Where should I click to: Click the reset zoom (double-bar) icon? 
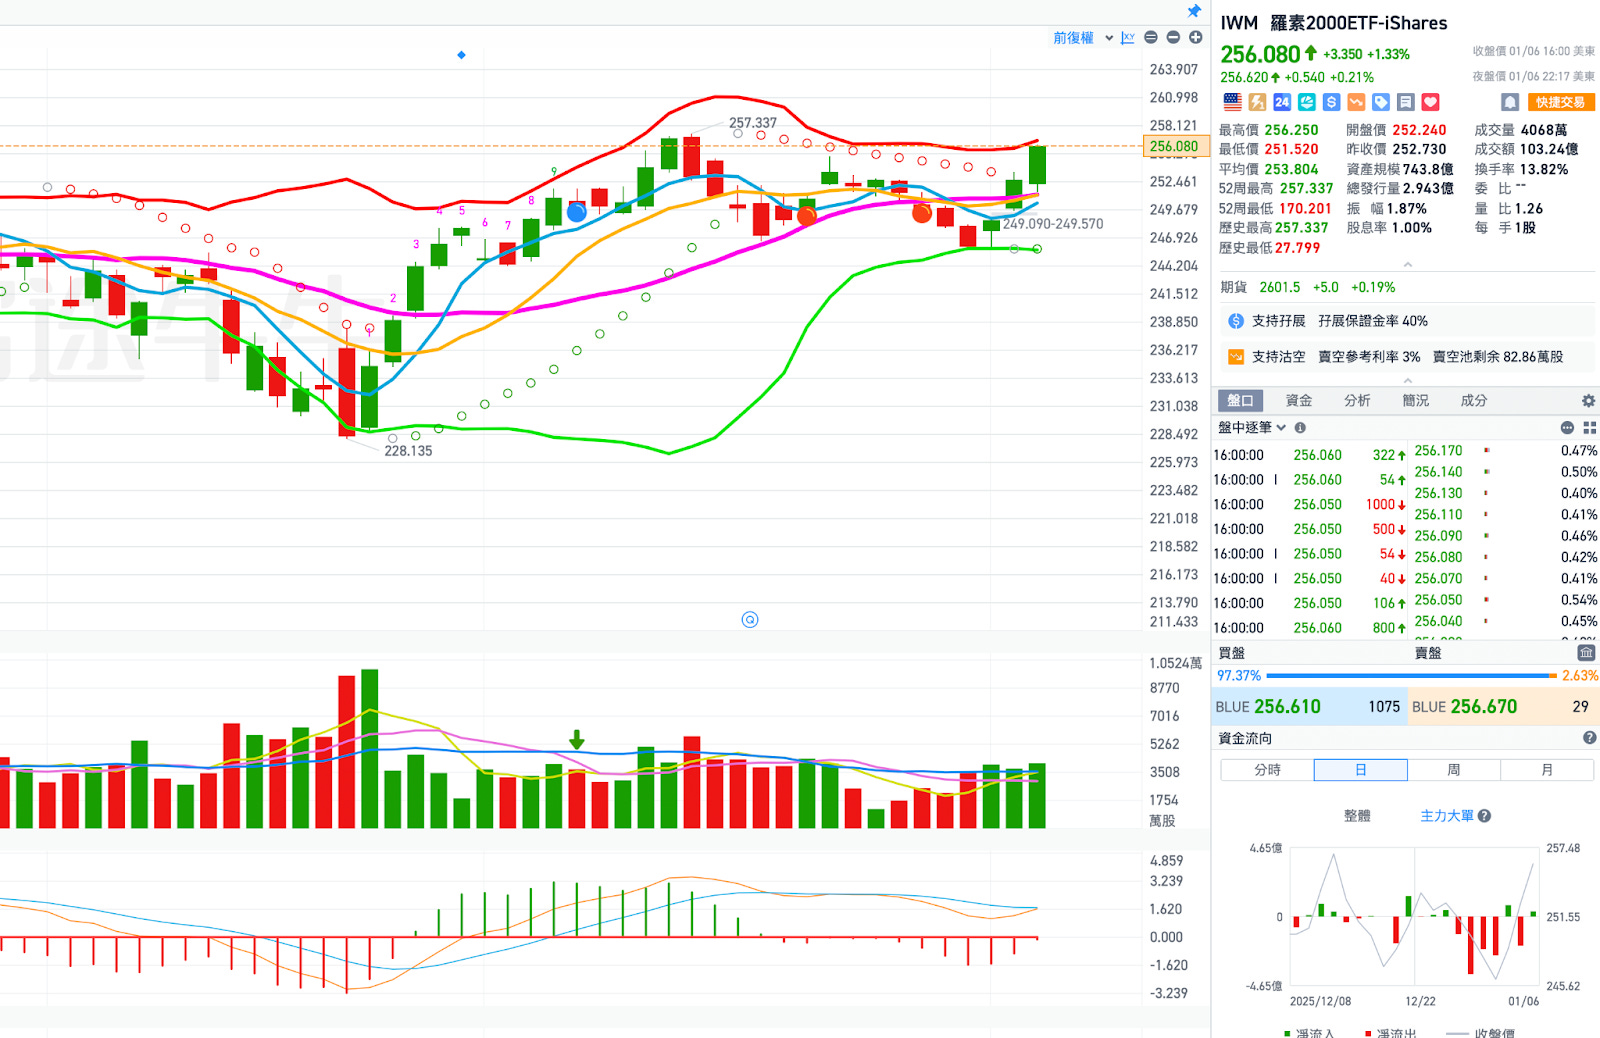1151,37
